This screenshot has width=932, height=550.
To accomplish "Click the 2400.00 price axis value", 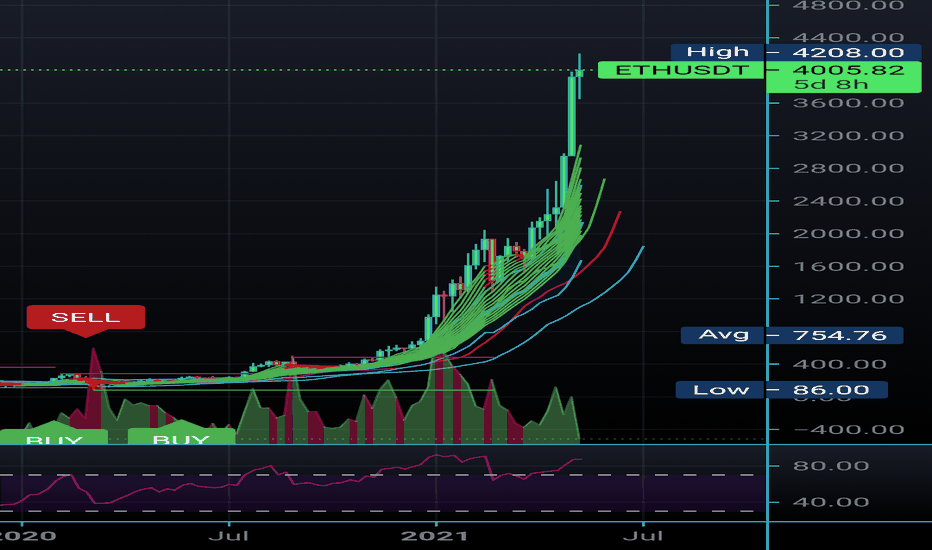I will click(x=848, y=201).
